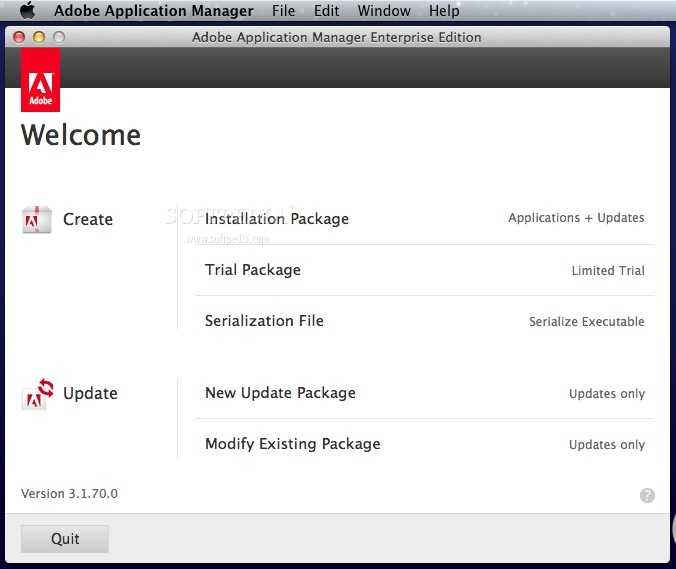Open the Edit menu
The image size is (676, 569).
coord(326,10)
